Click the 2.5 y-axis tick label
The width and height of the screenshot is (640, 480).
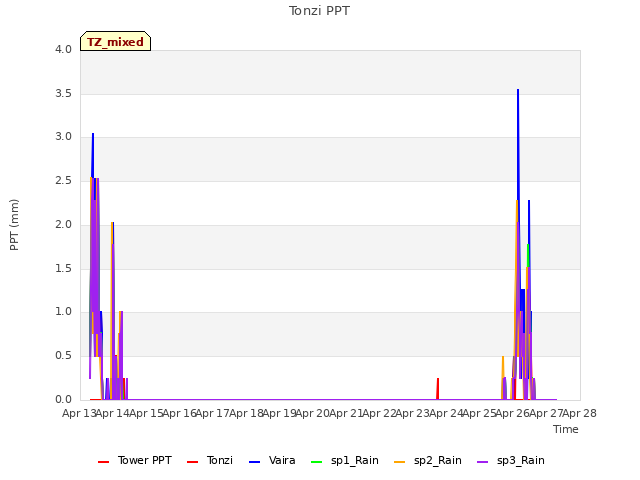[63, 180]
